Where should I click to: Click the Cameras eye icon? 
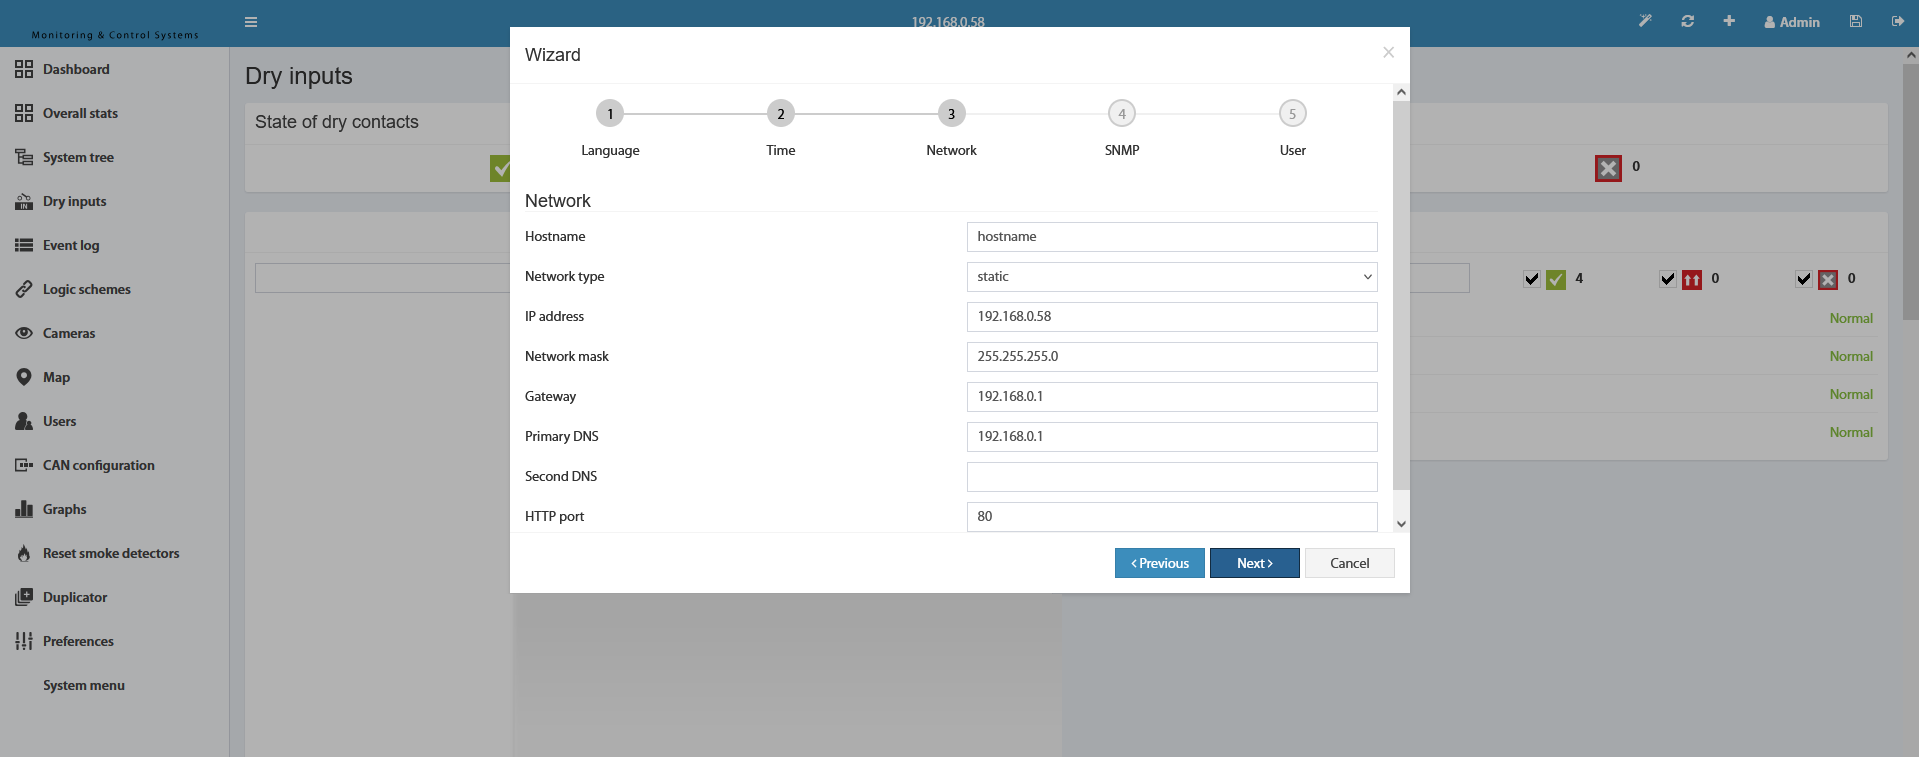(x=24, y=333)
